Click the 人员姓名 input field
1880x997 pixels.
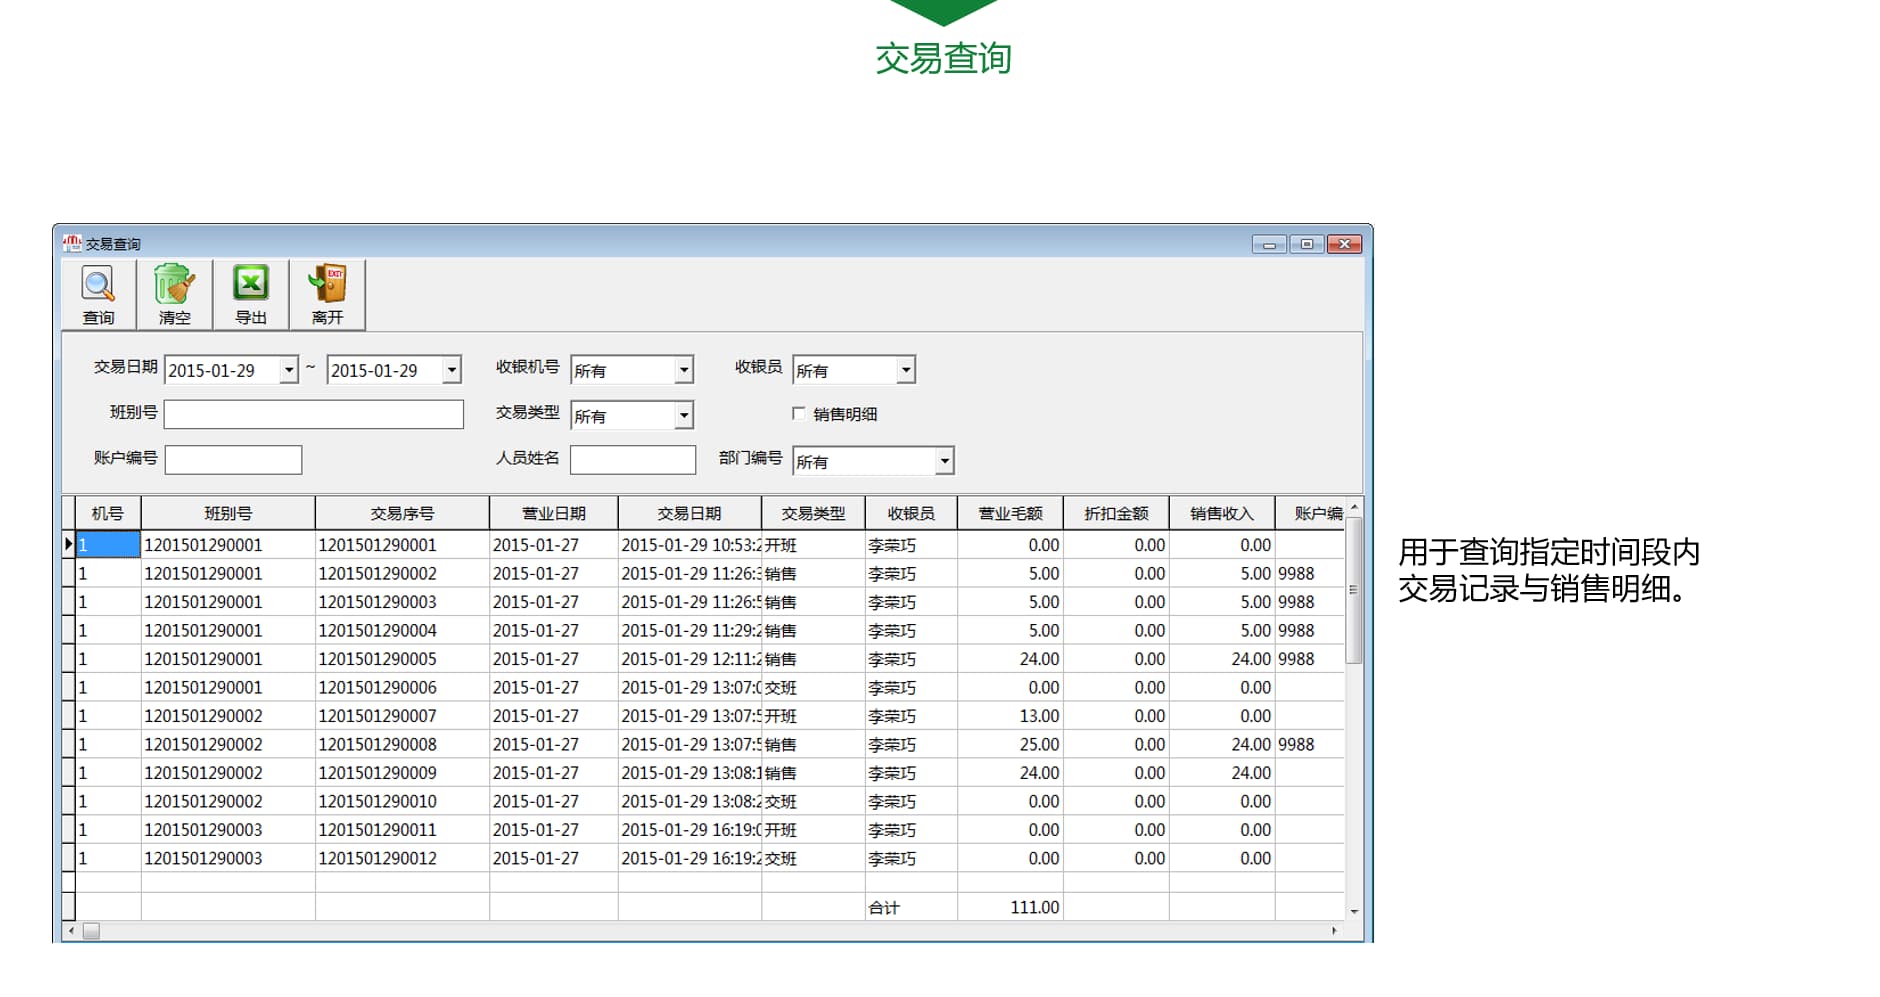coord(633,458)
